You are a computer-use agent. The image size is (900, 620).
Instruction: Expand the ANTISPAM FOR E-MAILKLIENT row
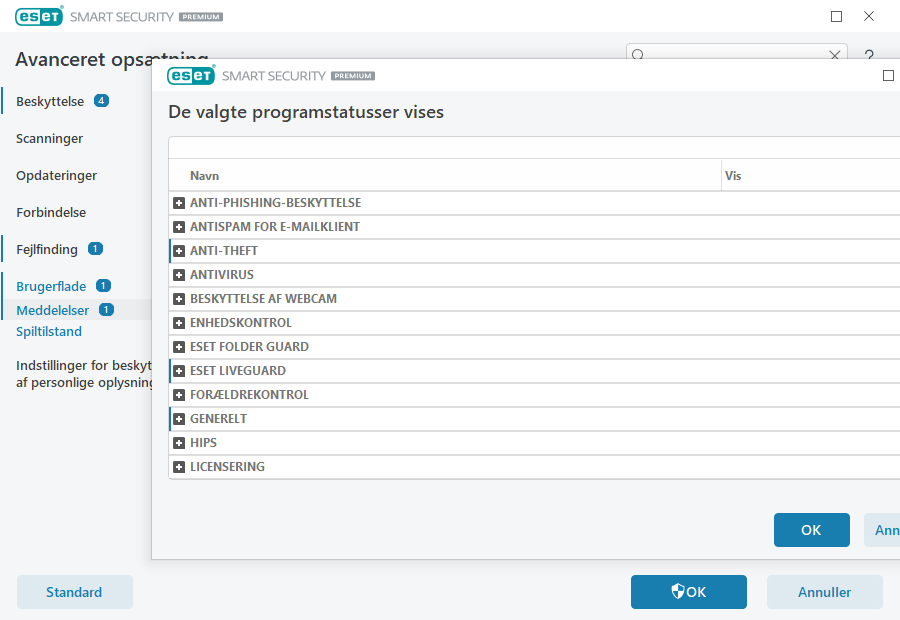coord(180,227)
